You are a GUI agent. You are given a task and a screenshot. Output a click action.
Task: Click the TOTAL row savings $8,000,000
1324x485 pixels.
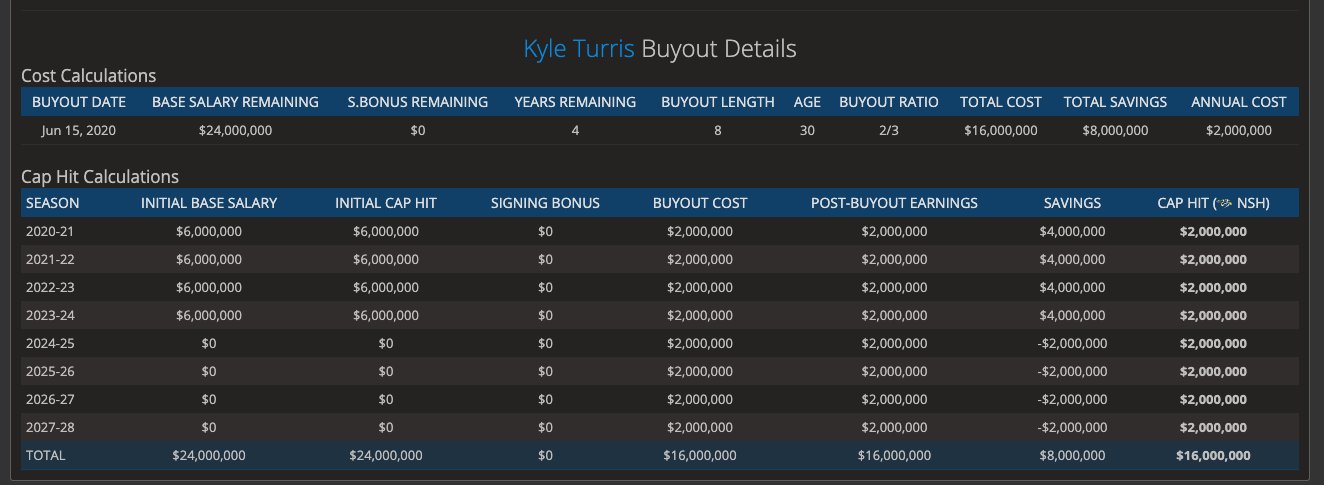pos(1072,455)
